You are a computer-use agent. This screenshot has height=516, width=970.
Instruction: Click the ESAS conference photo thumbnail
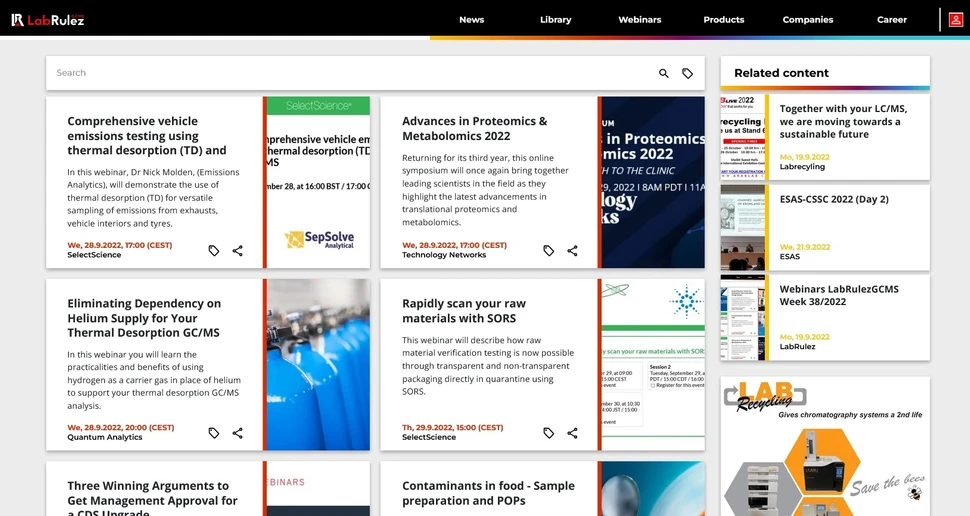743,227
